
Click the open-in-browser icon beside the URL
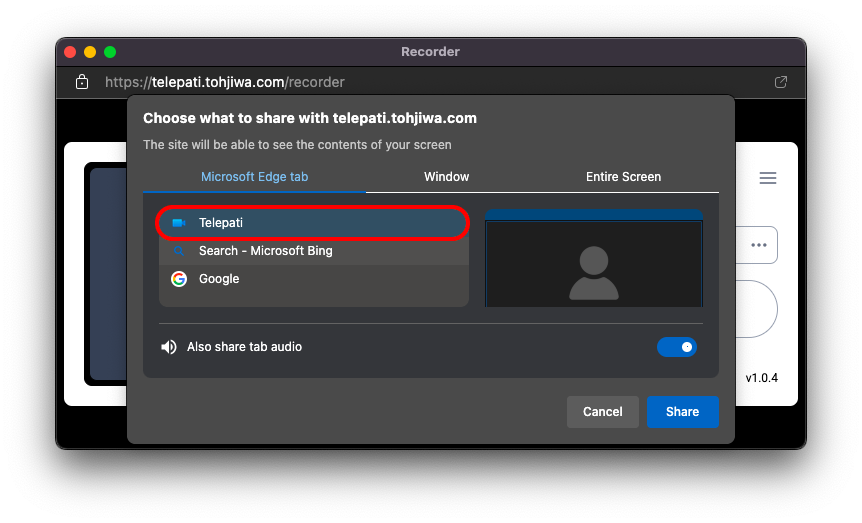point(781,82)
